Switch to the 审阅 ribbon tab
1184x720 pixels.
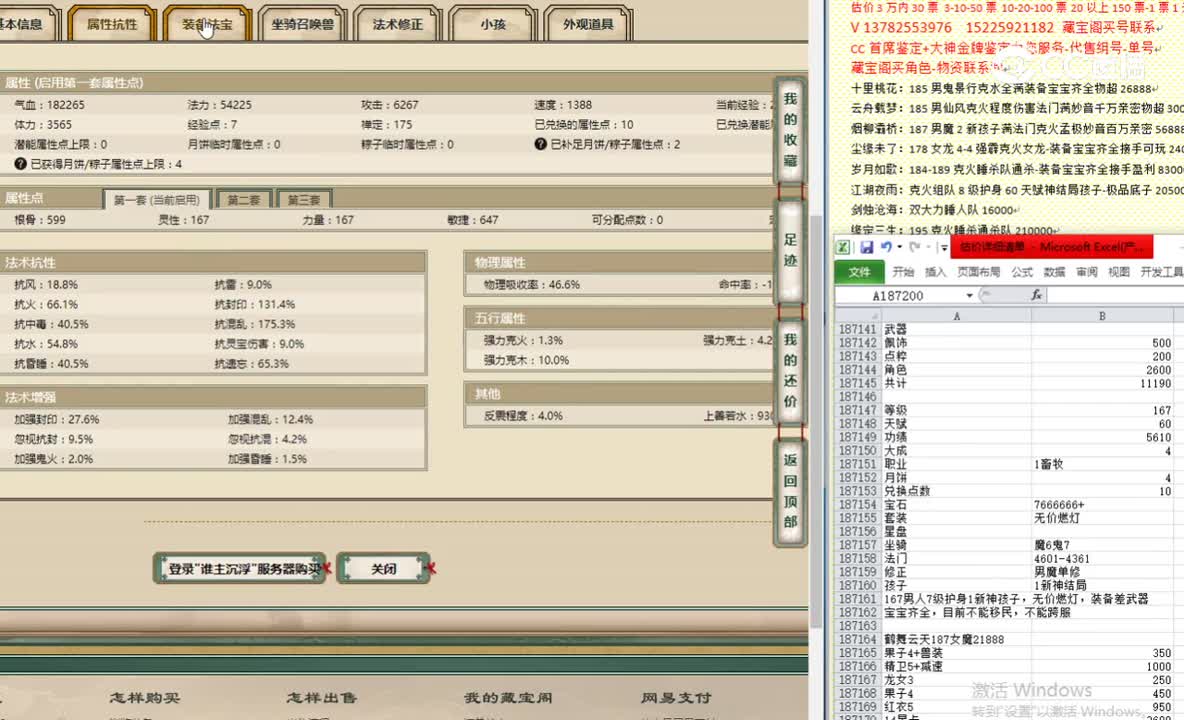click(x=1087, y=272)
